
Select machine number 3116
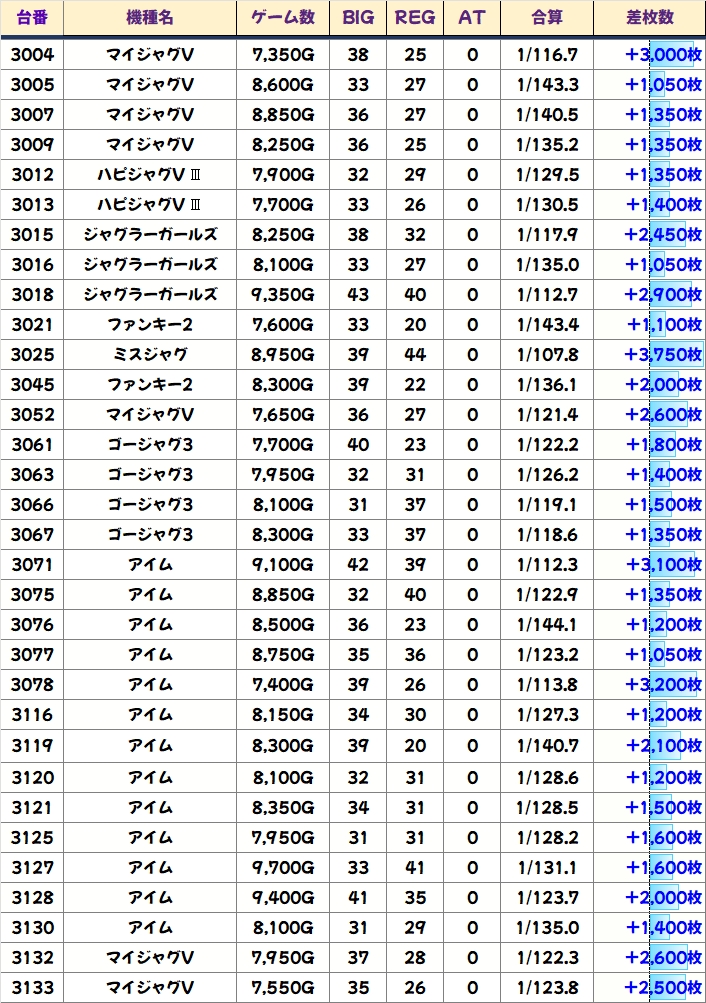pyautogui.click(x=32, y=715)
